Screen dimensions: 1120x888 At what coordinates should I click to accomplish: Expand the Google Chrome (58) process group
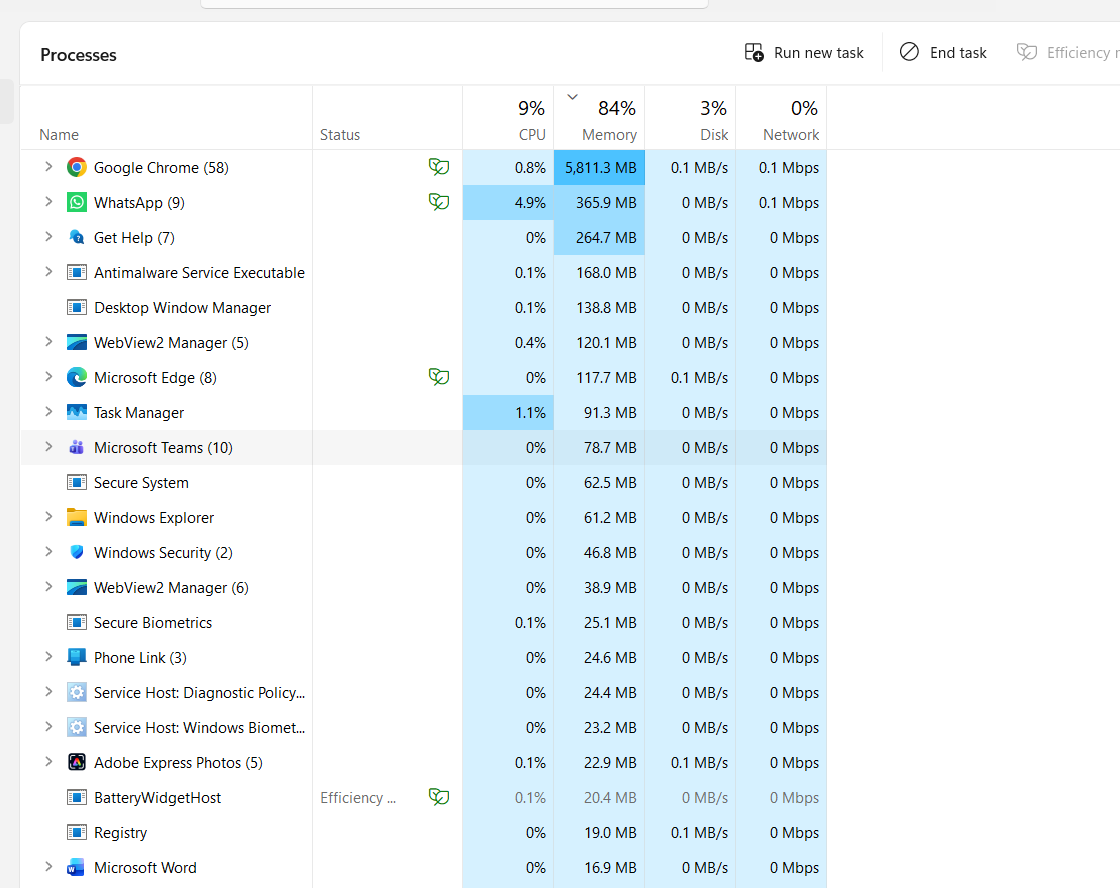coord(49,166)
